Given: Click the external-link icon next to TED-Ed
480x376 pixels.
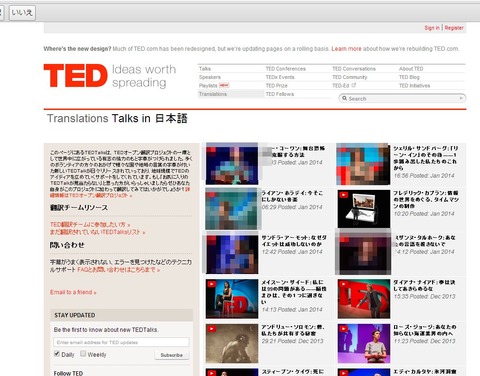Looking at the screenshot, I should (x=354, y=85).
